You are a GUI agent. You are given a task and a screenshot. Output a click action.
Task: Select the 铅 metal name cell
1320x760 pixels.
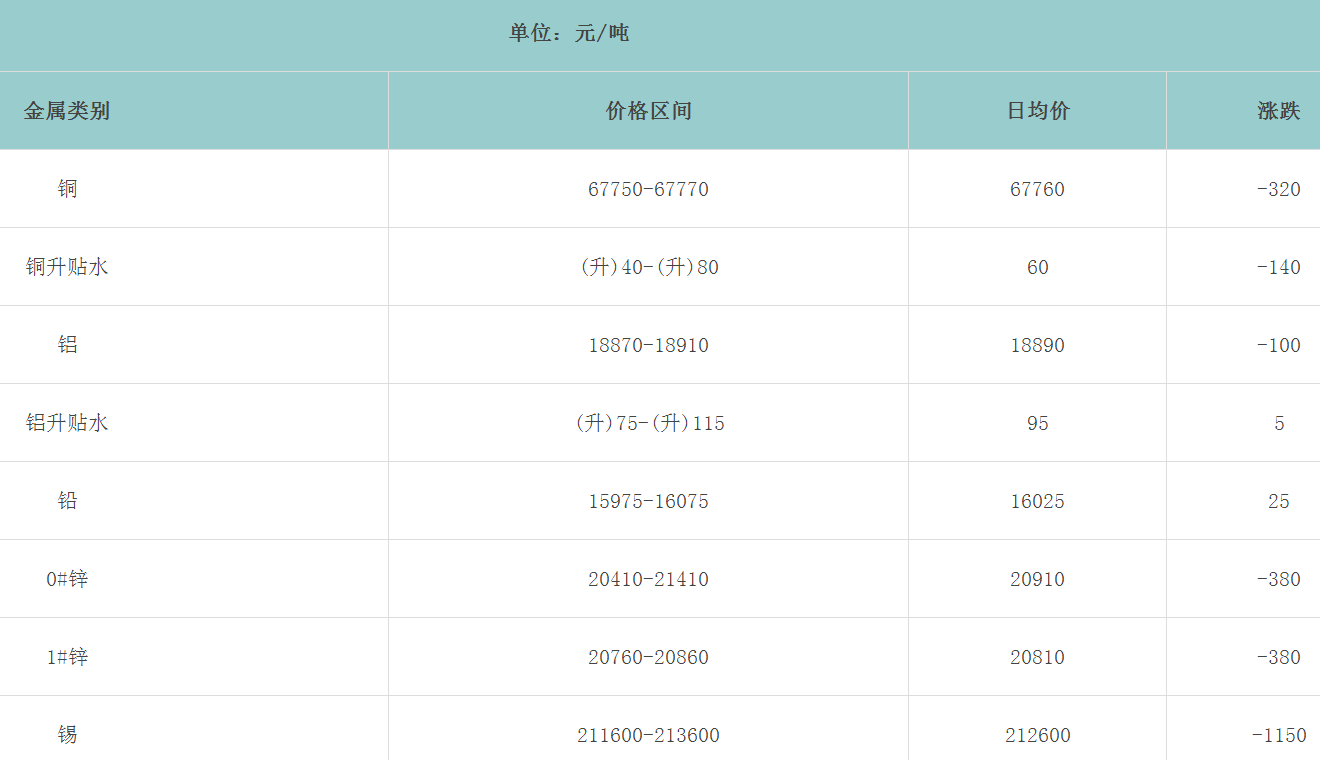[67, 501]
